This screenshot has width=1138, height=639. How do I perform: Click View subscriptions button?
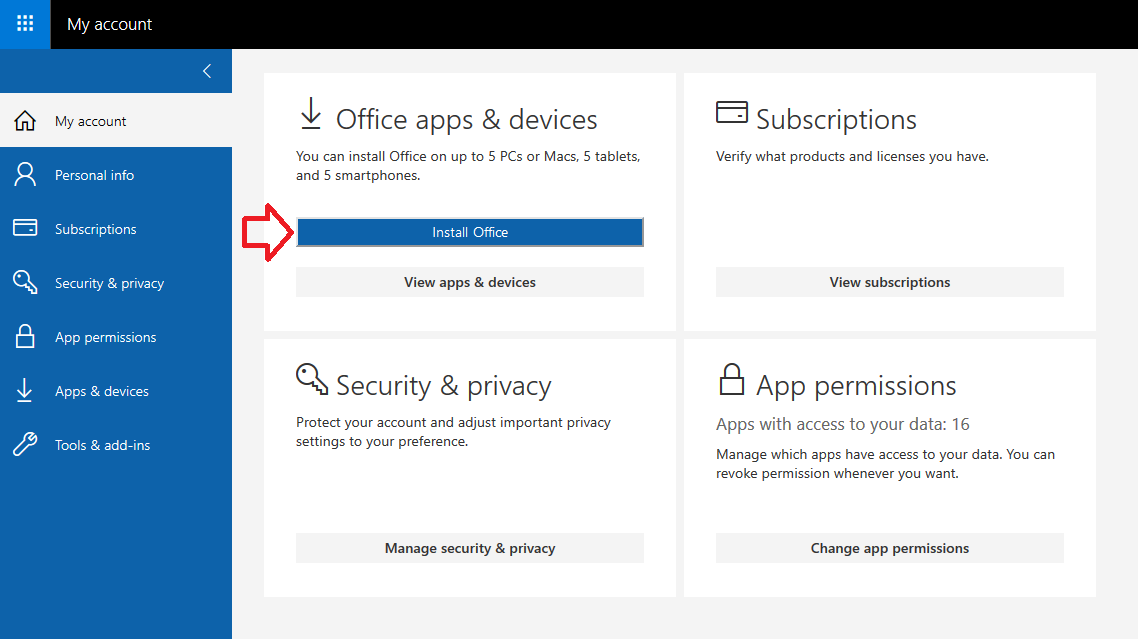click(890, 282)
